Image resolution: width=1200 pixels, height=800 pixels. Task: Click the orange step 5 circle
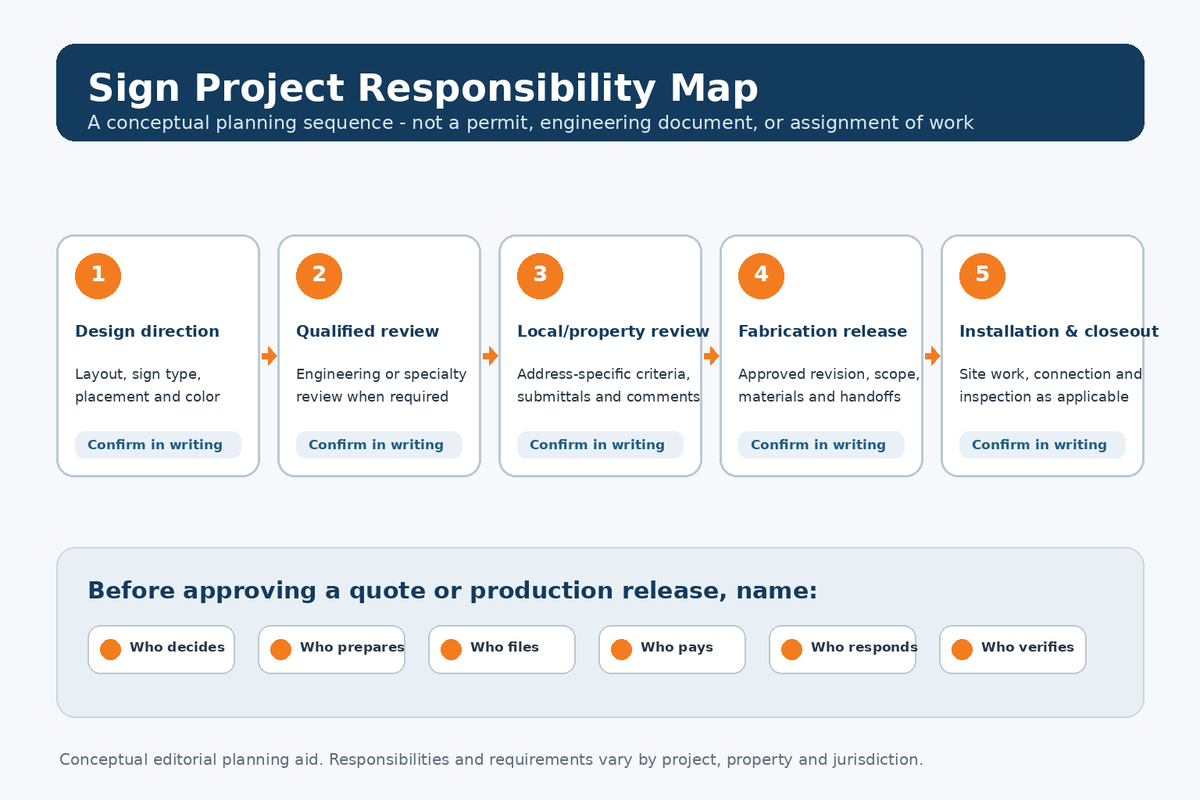pos(982,275)
